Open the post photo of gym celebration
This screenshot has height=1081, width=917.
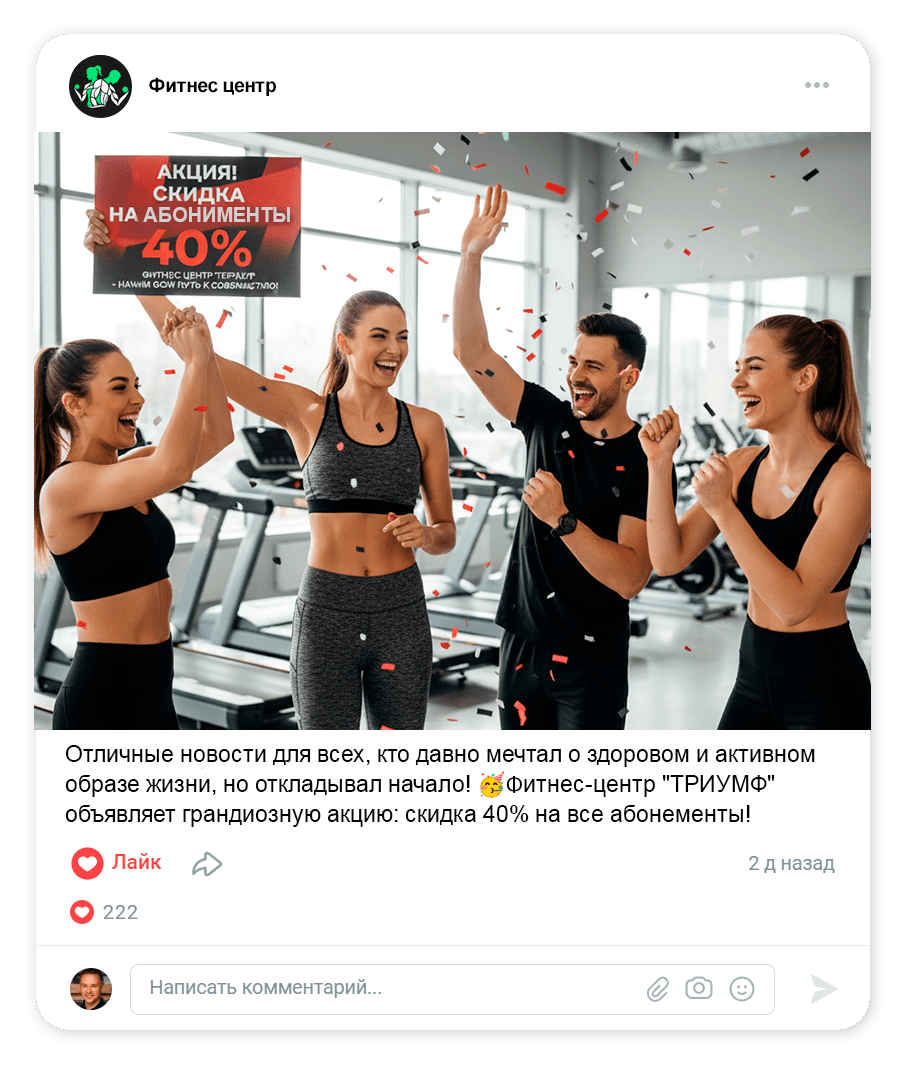click(452, 430)
